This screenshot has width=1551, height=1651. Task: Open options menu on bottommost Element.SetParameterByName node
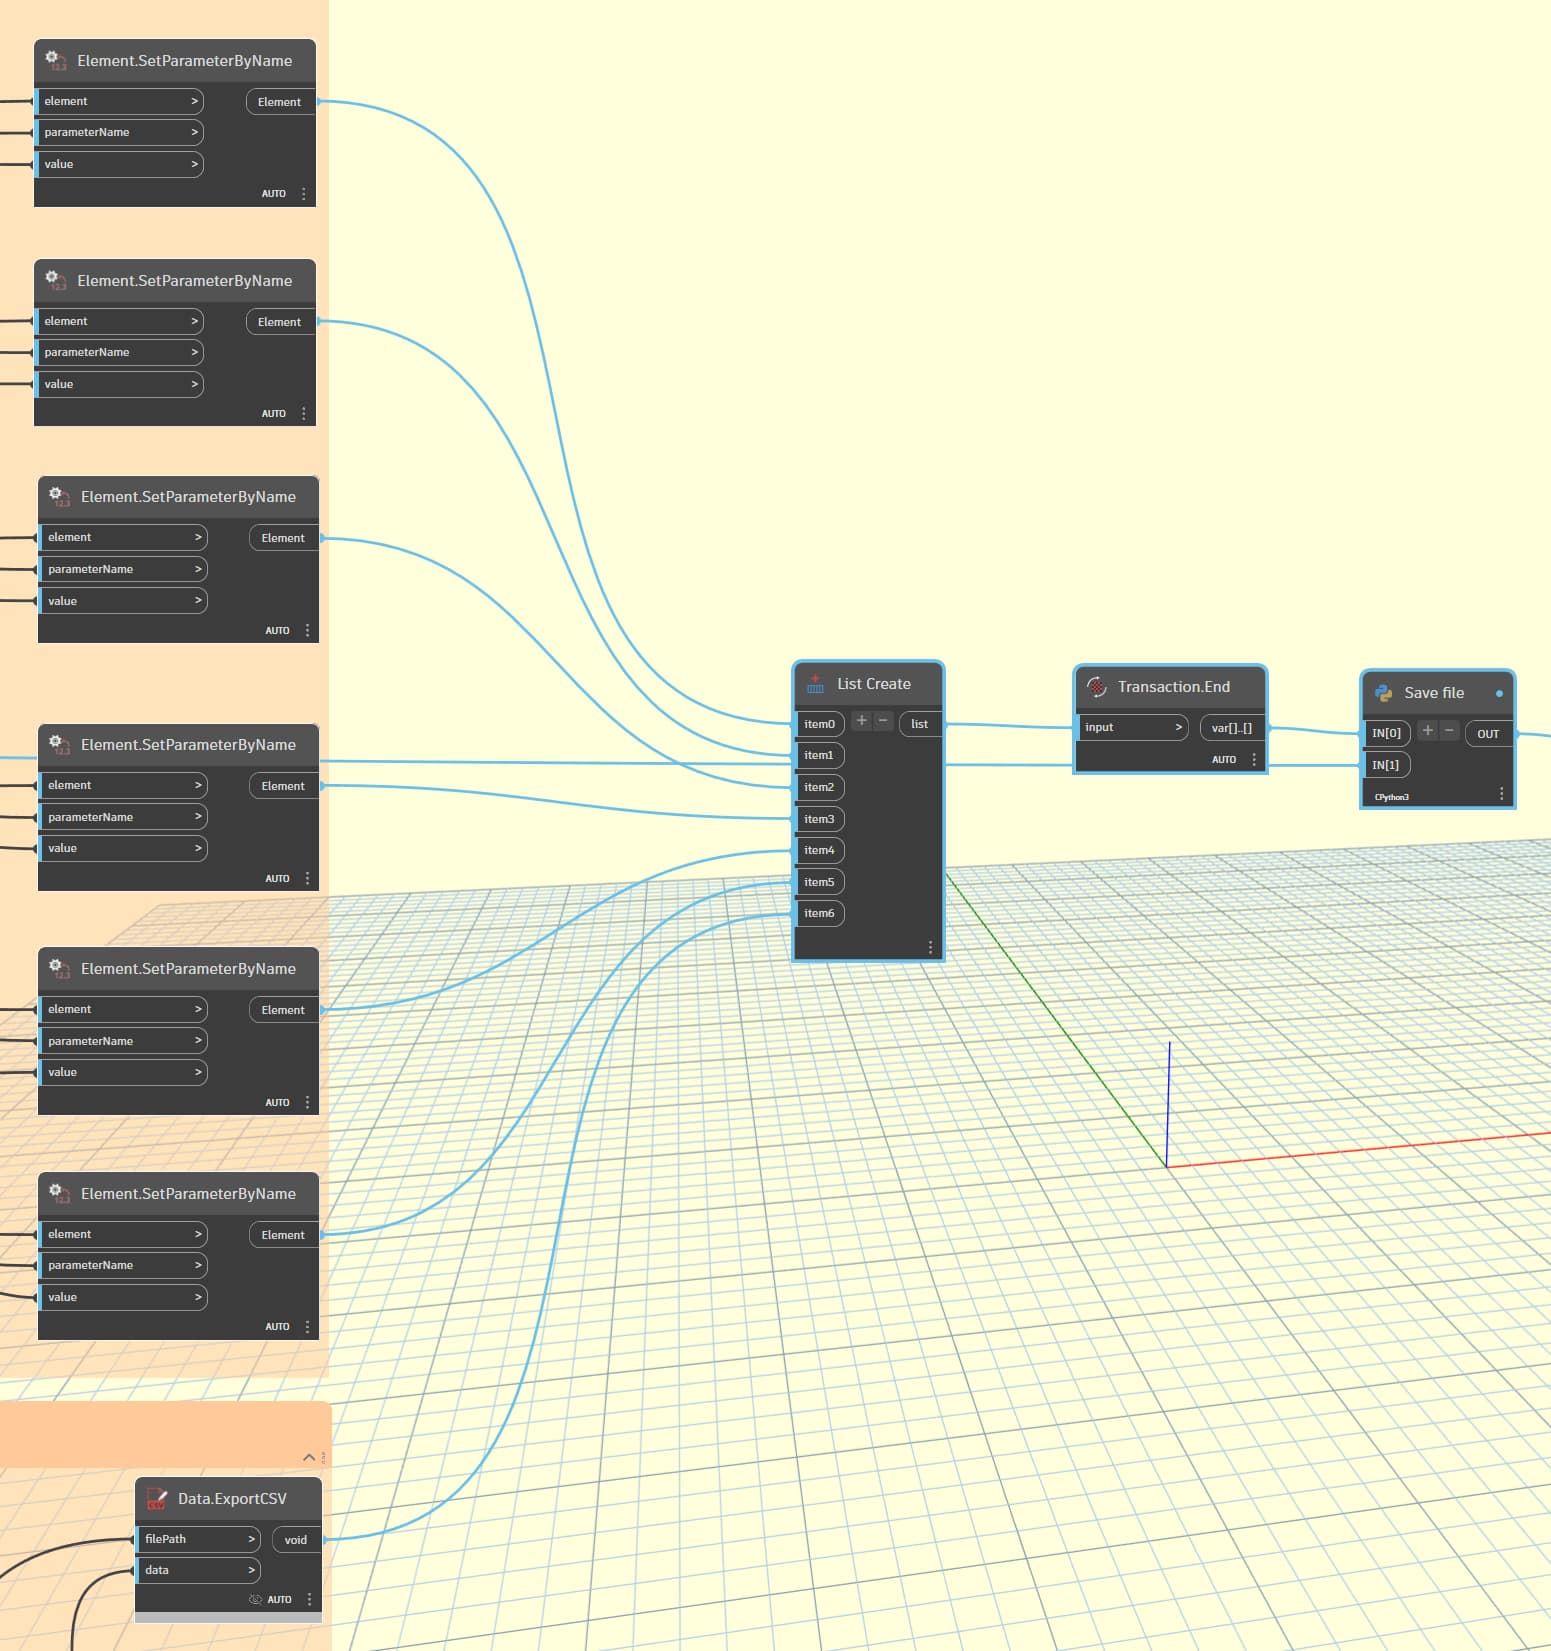click(307, 1326)
